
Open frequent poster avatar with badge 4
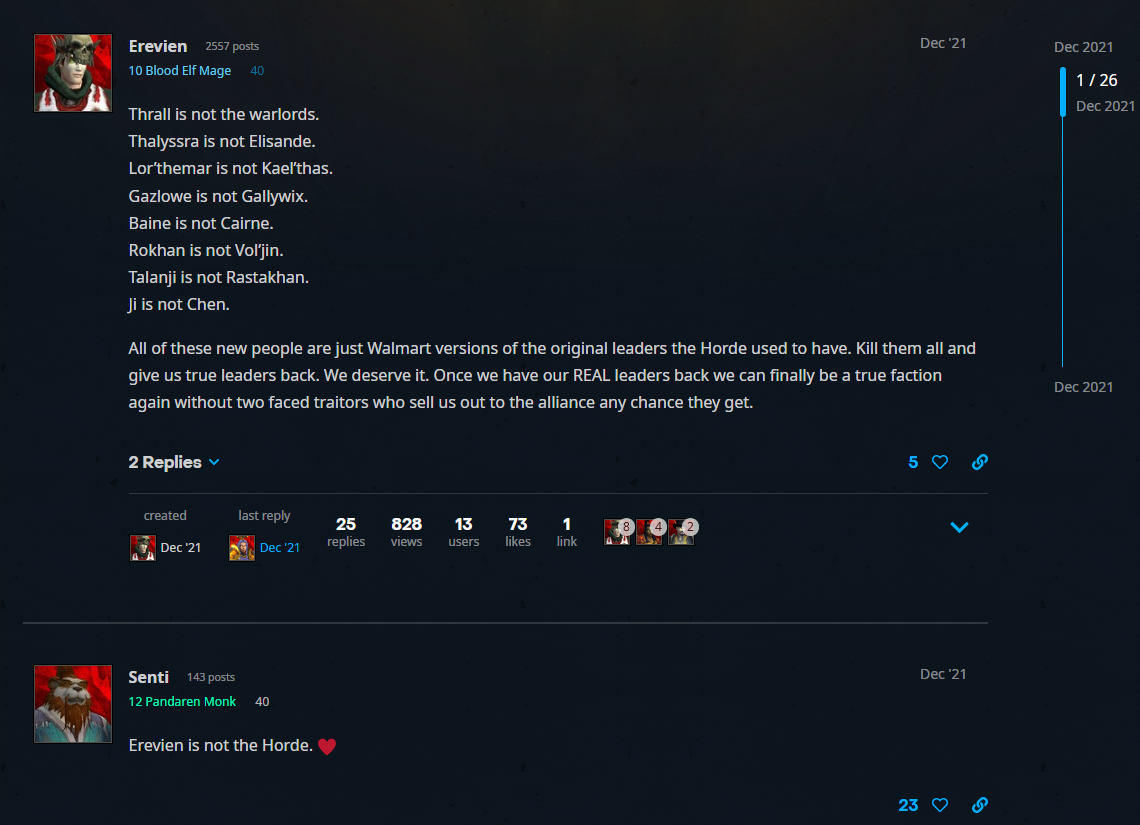(x=649, y=531)
